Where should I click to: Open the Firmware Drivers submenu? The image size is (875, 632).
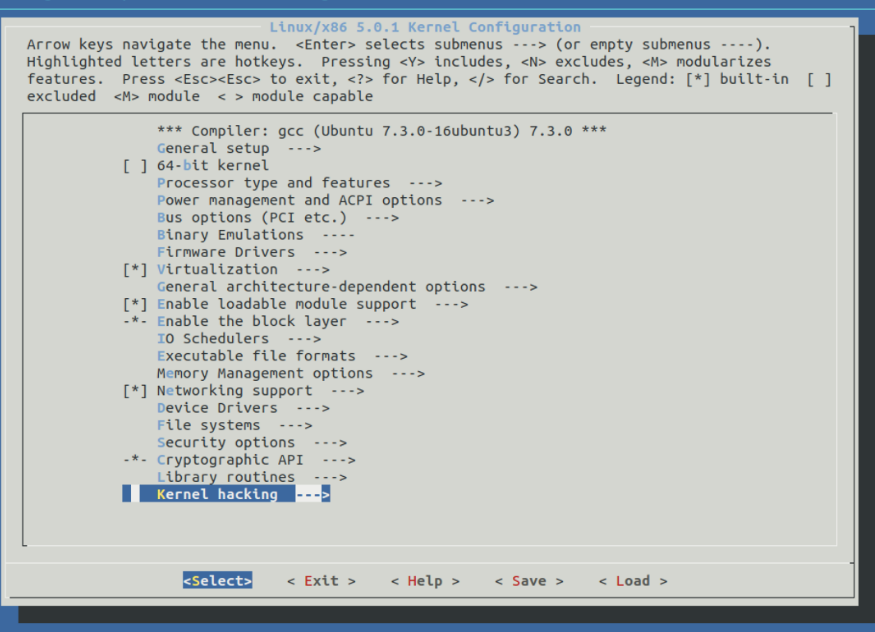(252, 252)
